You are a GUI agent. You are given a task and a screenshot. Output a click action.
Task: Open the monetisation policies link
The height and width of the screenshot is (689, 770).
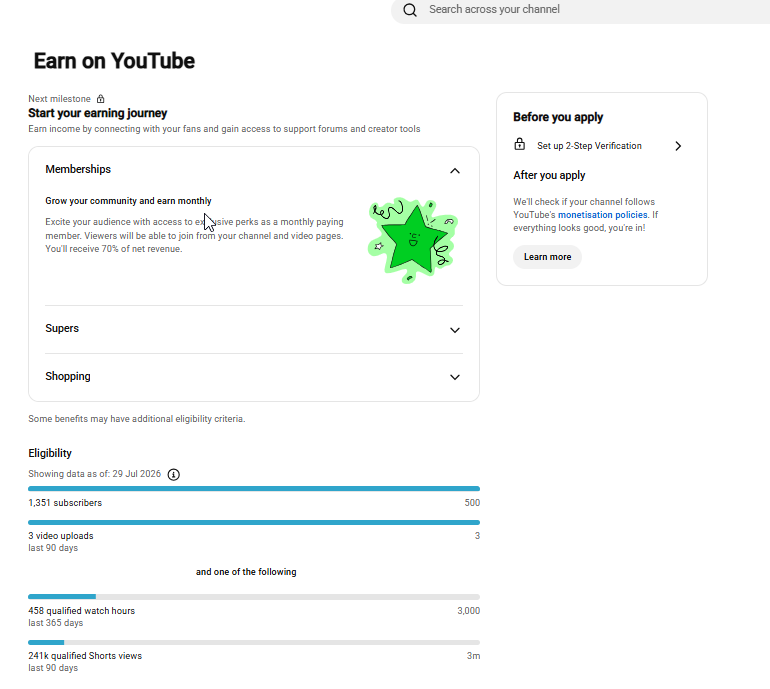[x=603, y=215]
